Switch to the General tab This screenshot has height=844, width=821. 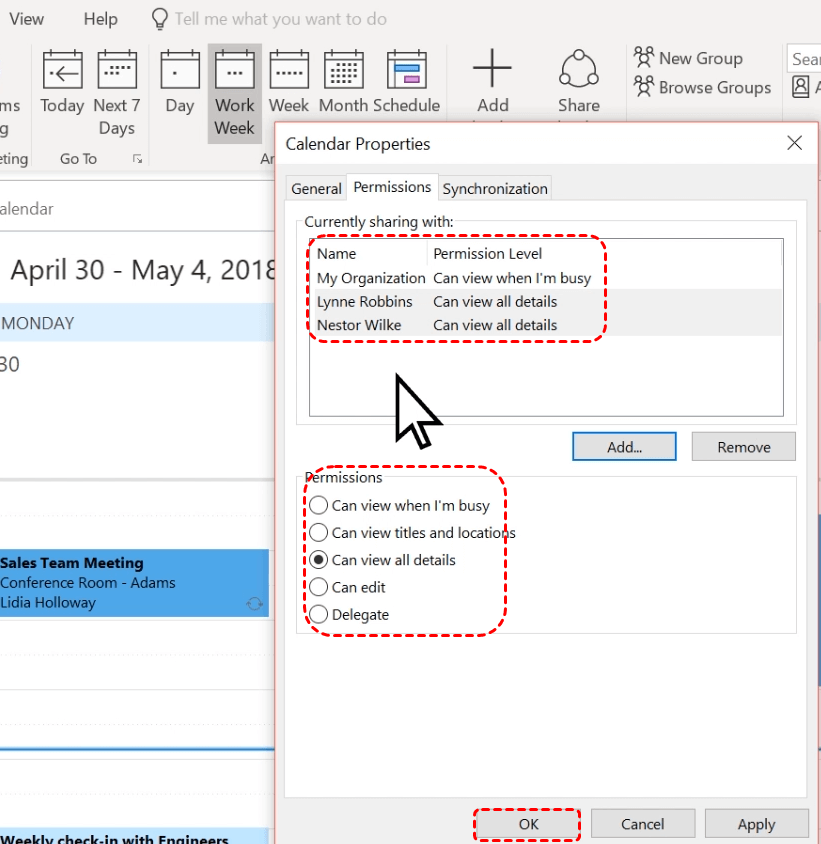(316, 188)
